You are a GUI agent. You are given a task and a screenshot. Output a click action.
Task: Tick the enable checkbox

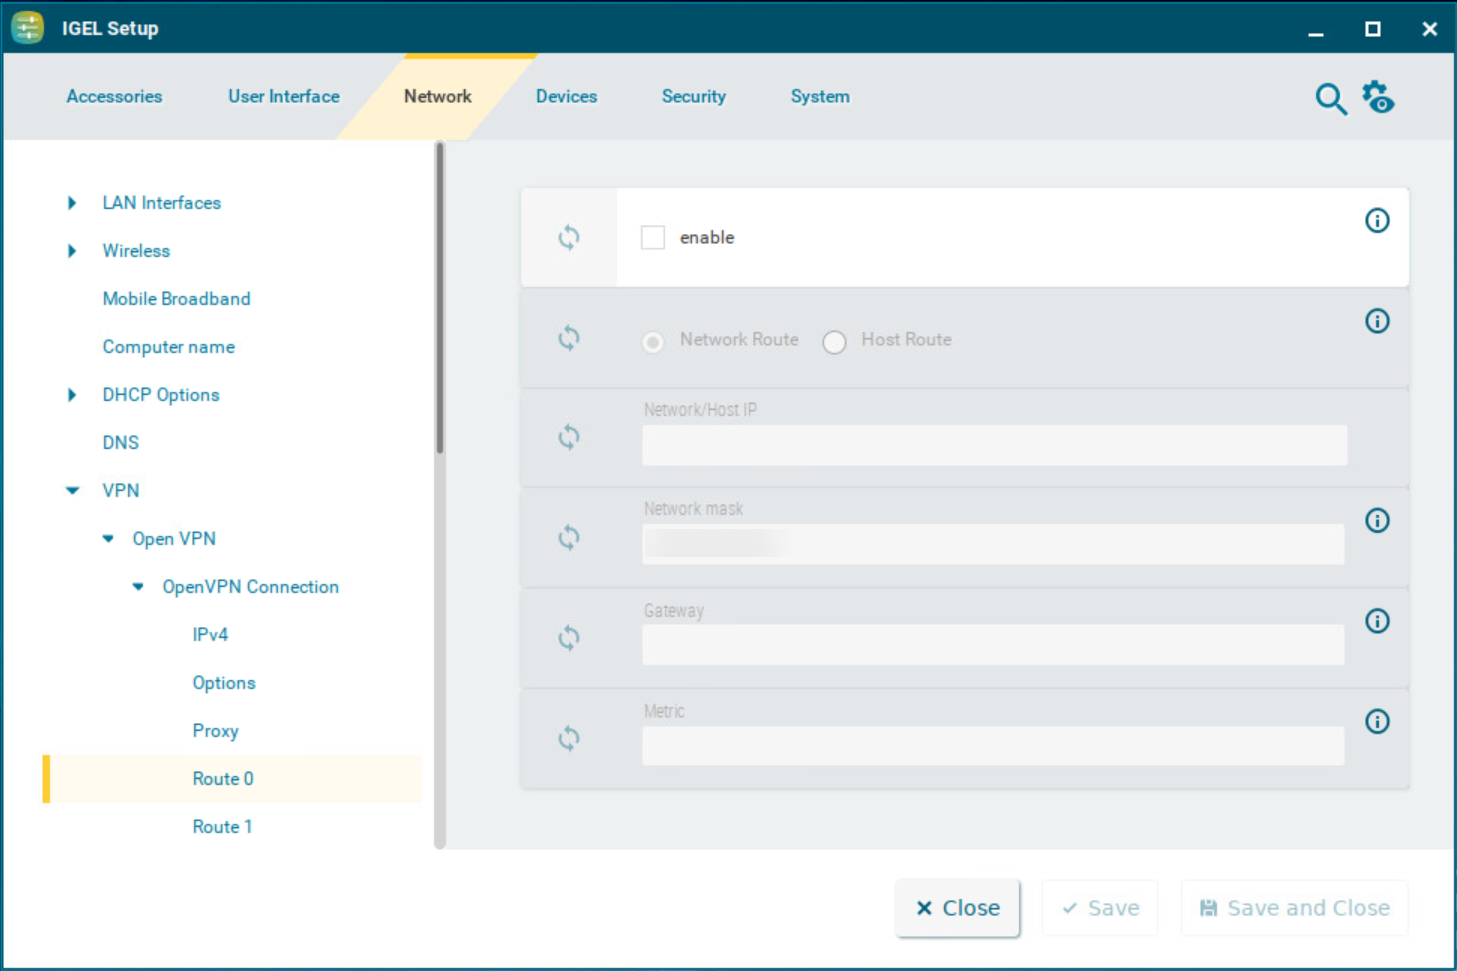coord(653,238)
